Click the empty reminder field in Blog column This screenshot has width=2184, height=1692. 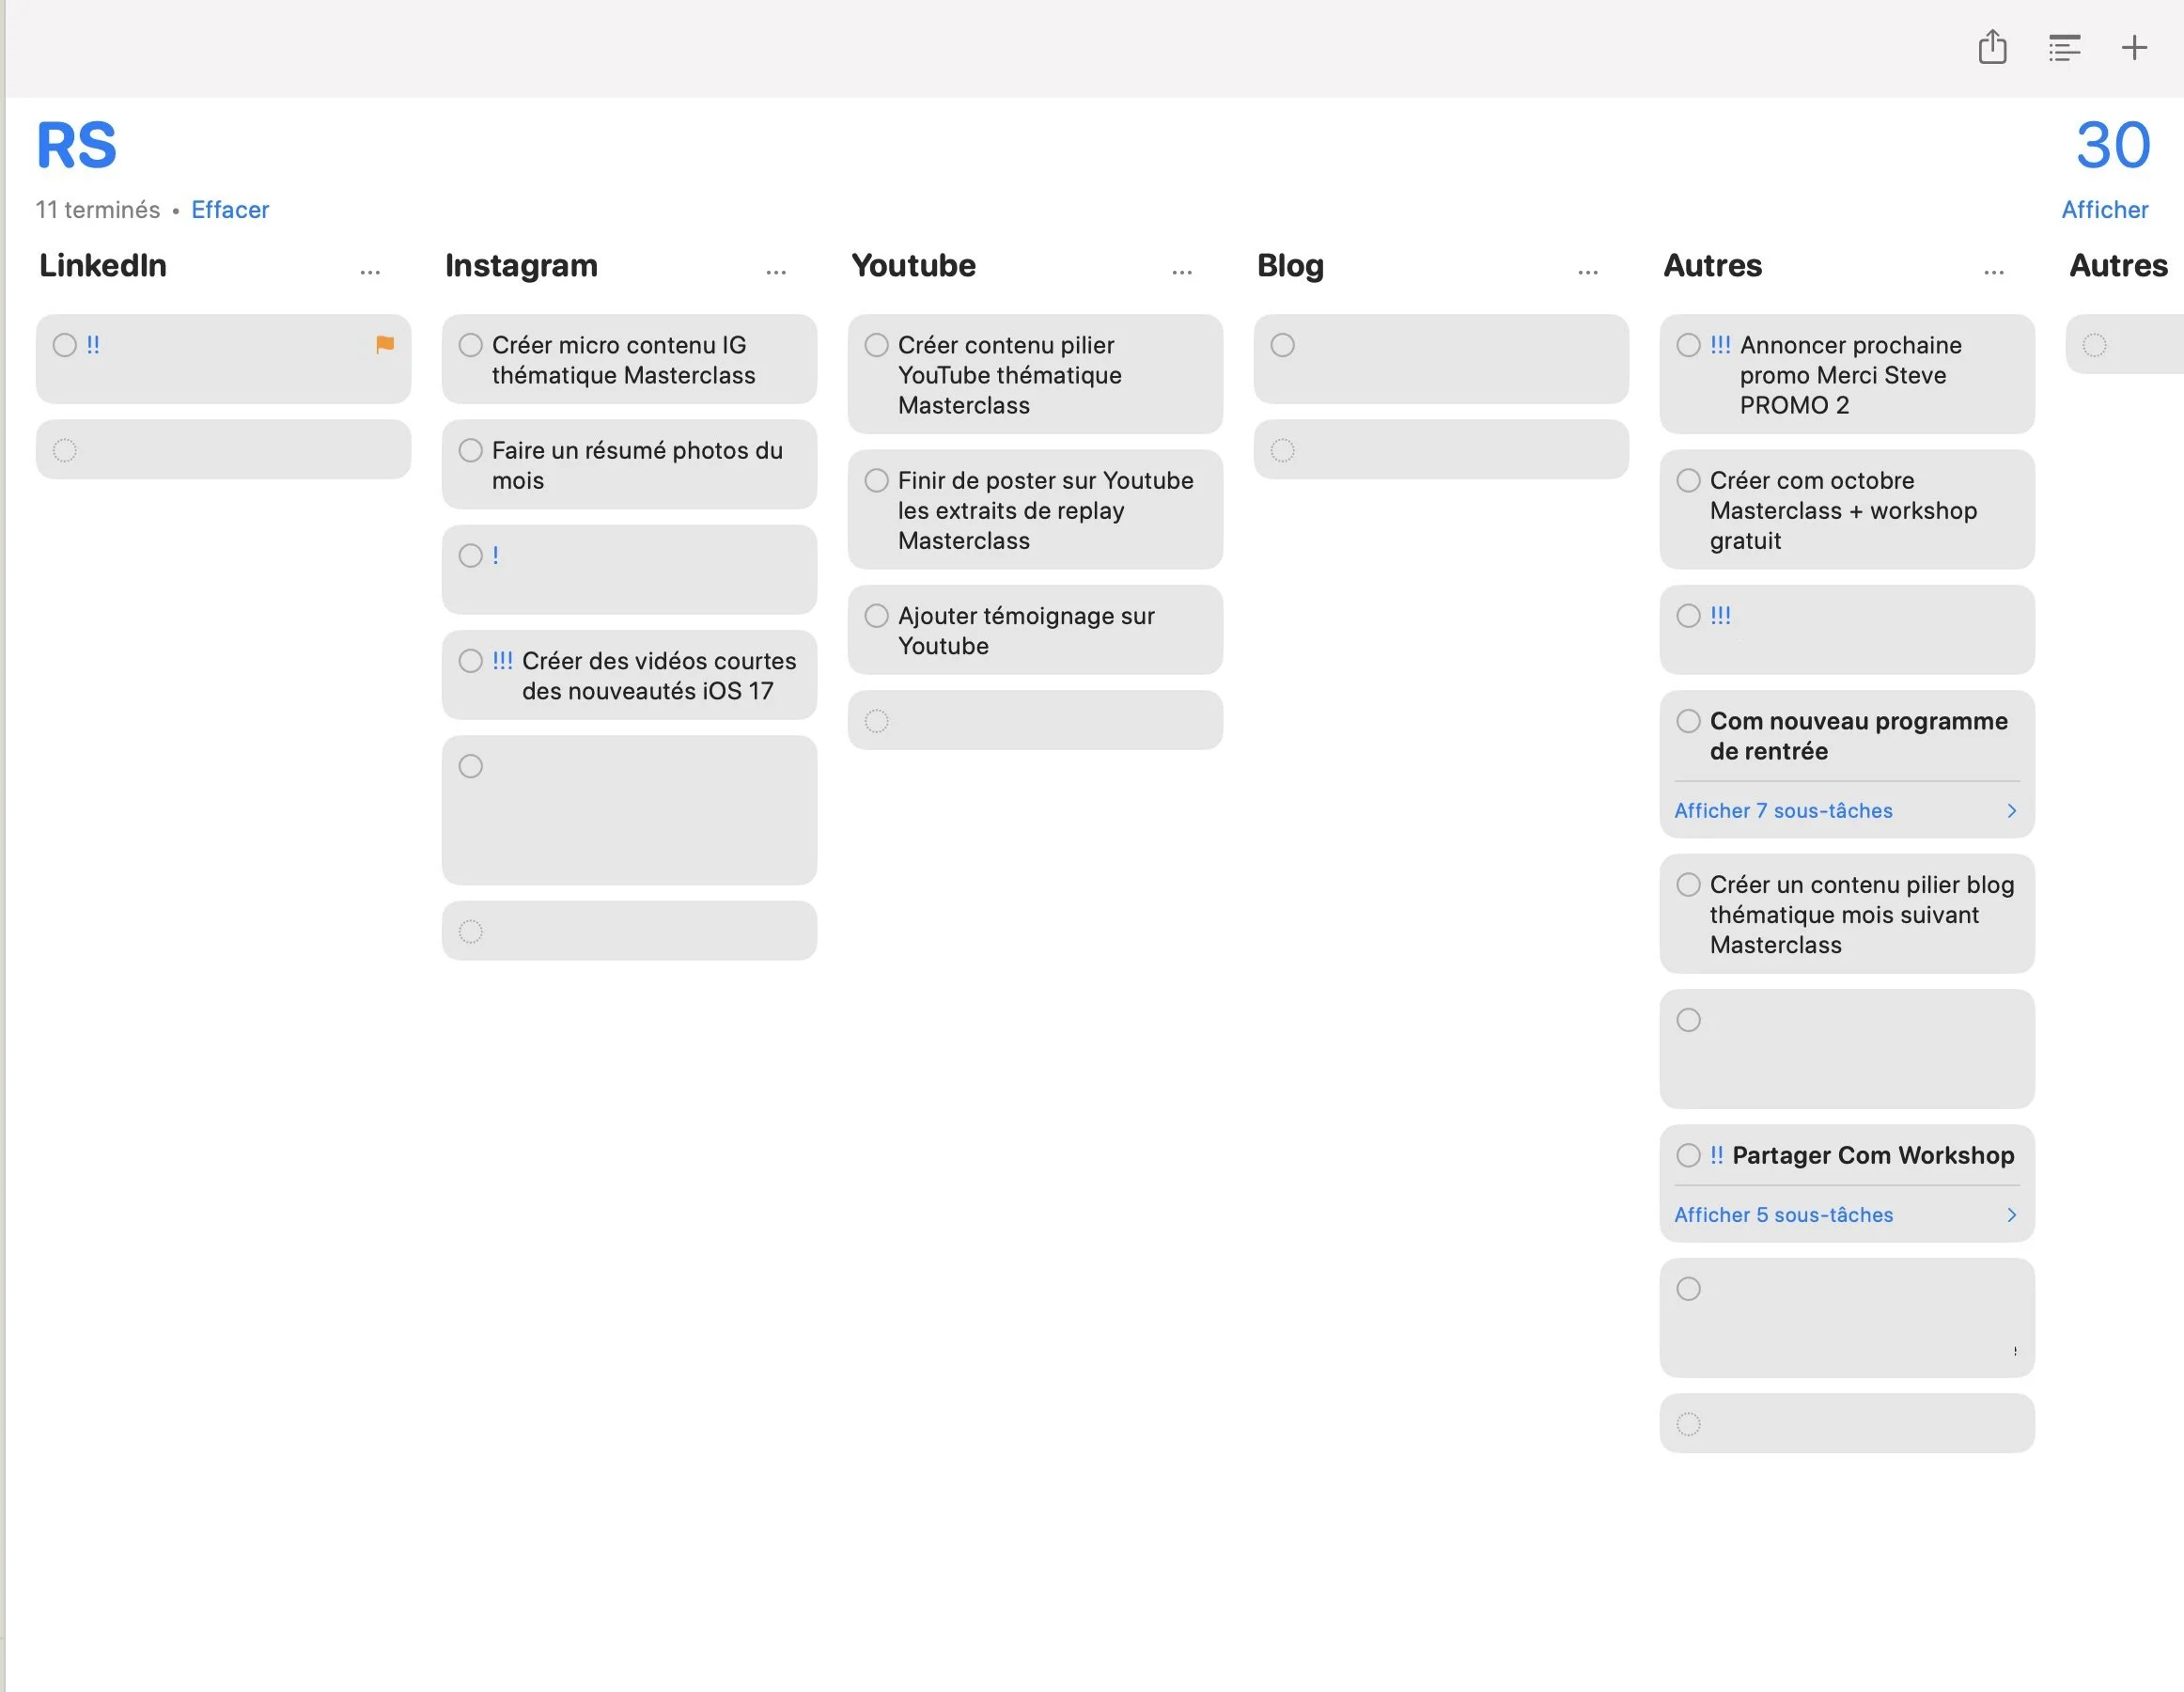pyautogui.click(x=1440, y=360)
